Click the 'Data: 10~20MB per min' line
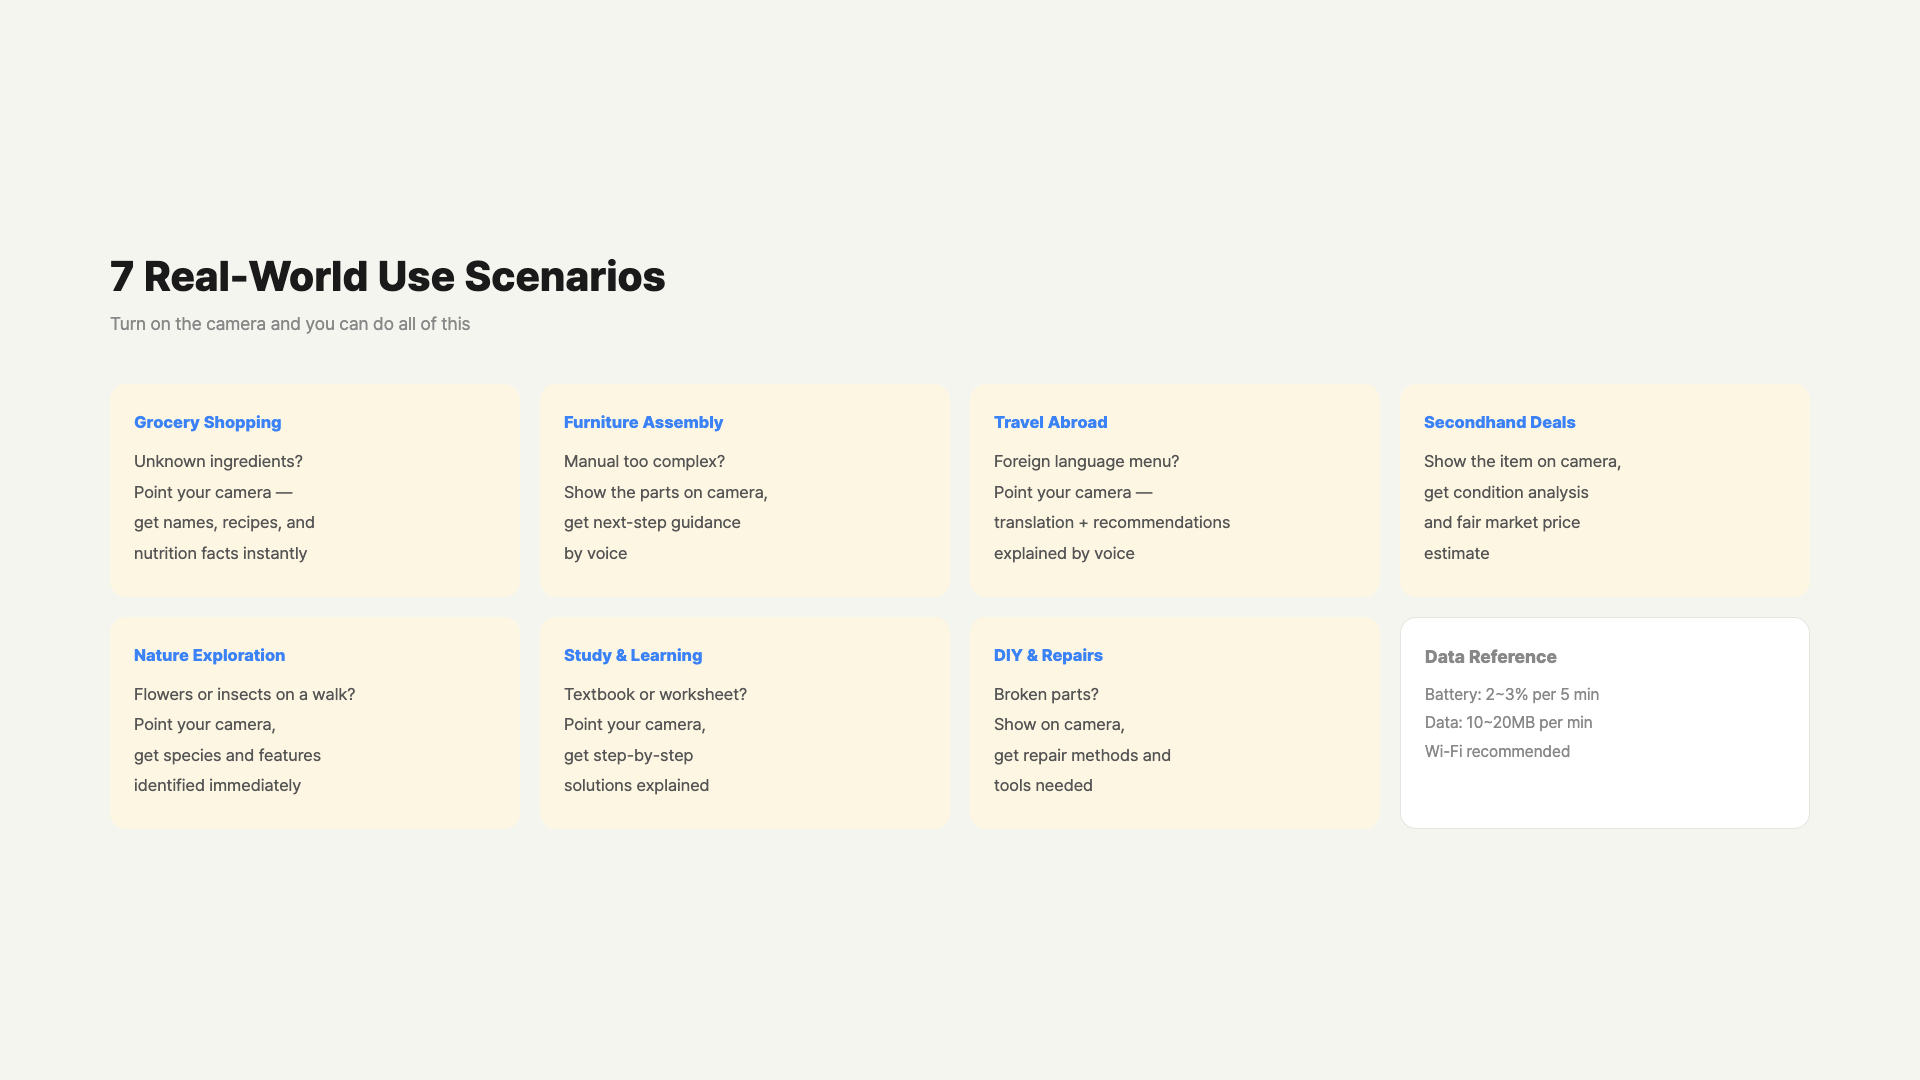Image resolution: width=1920 pixels, height=1080 pixels. 1508,722
